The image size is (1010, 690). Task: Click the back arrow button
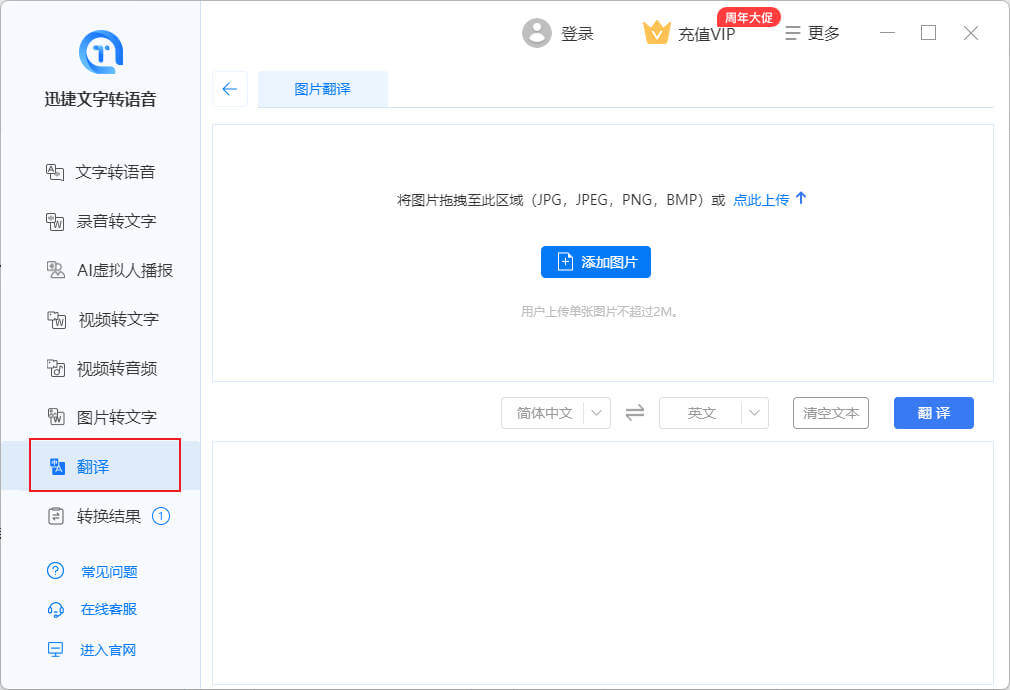[x=229, y=89]
